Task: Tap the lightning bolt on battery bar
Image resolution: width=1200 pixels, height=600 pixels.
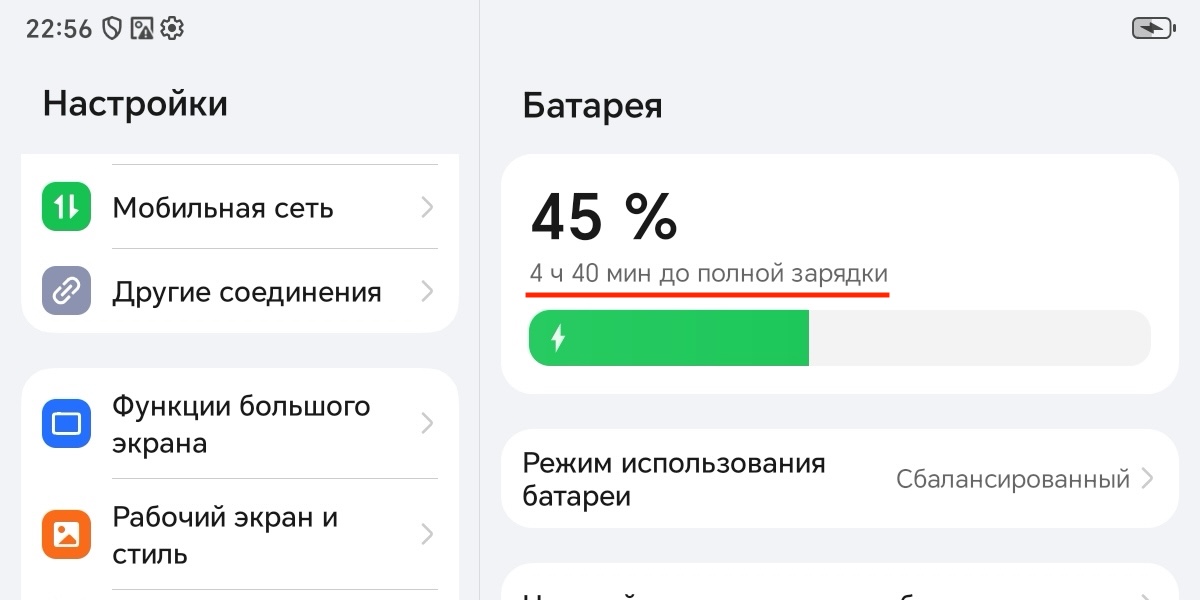Action: tap(558, 338)
